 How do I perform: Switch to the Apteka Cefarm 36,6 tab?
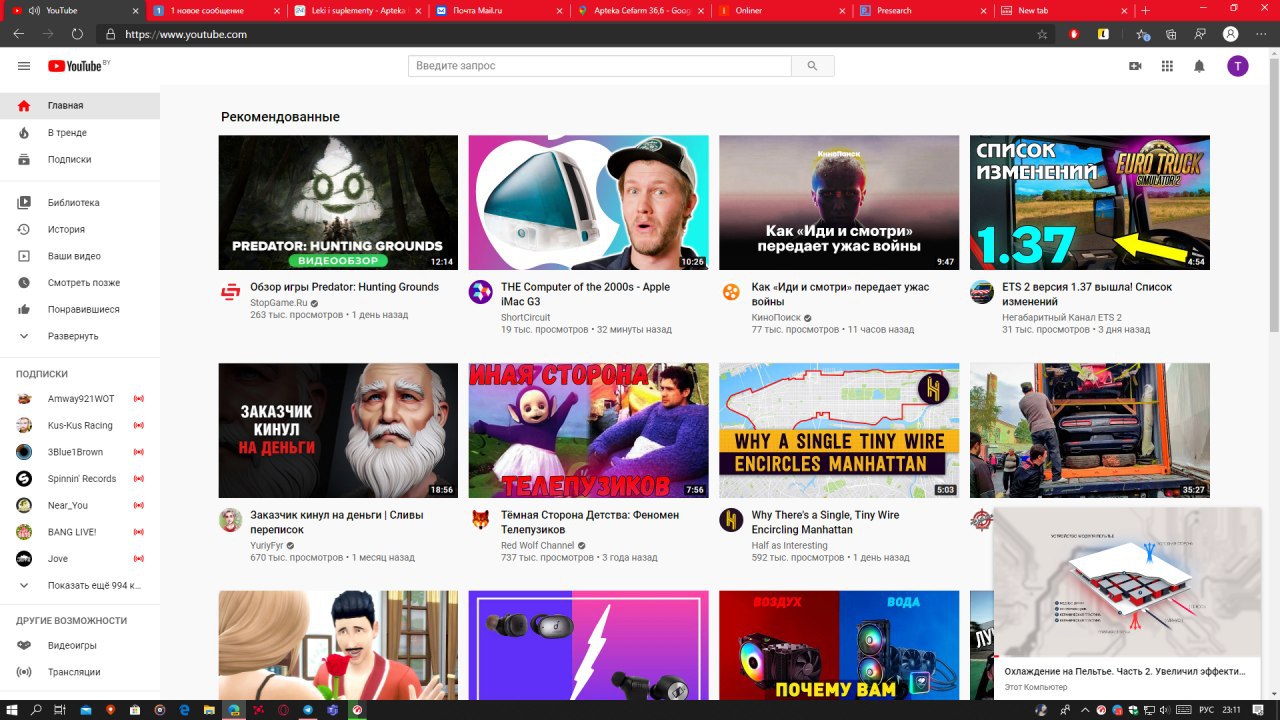pos(638,10)
